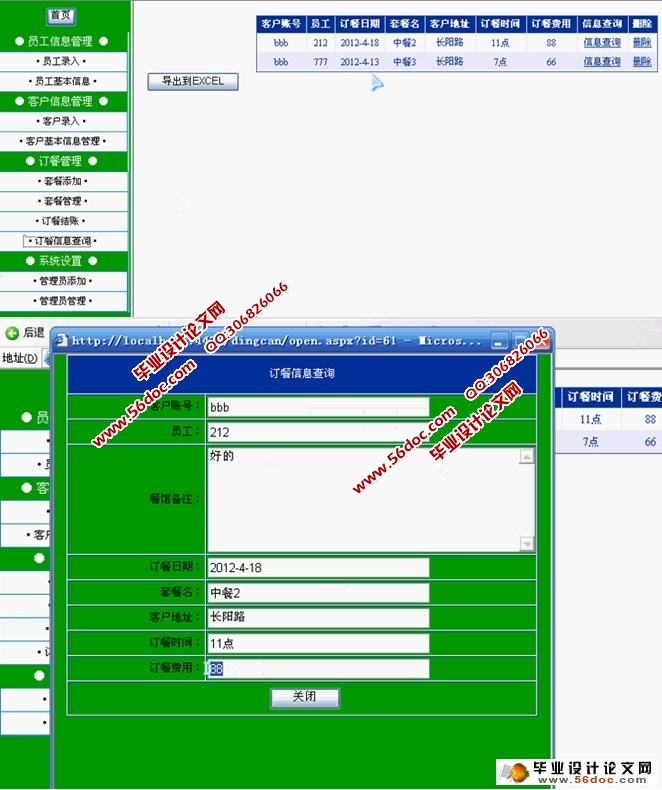Click 订餐时间 header in background lower window
The image size is (662, 790).
590,397
